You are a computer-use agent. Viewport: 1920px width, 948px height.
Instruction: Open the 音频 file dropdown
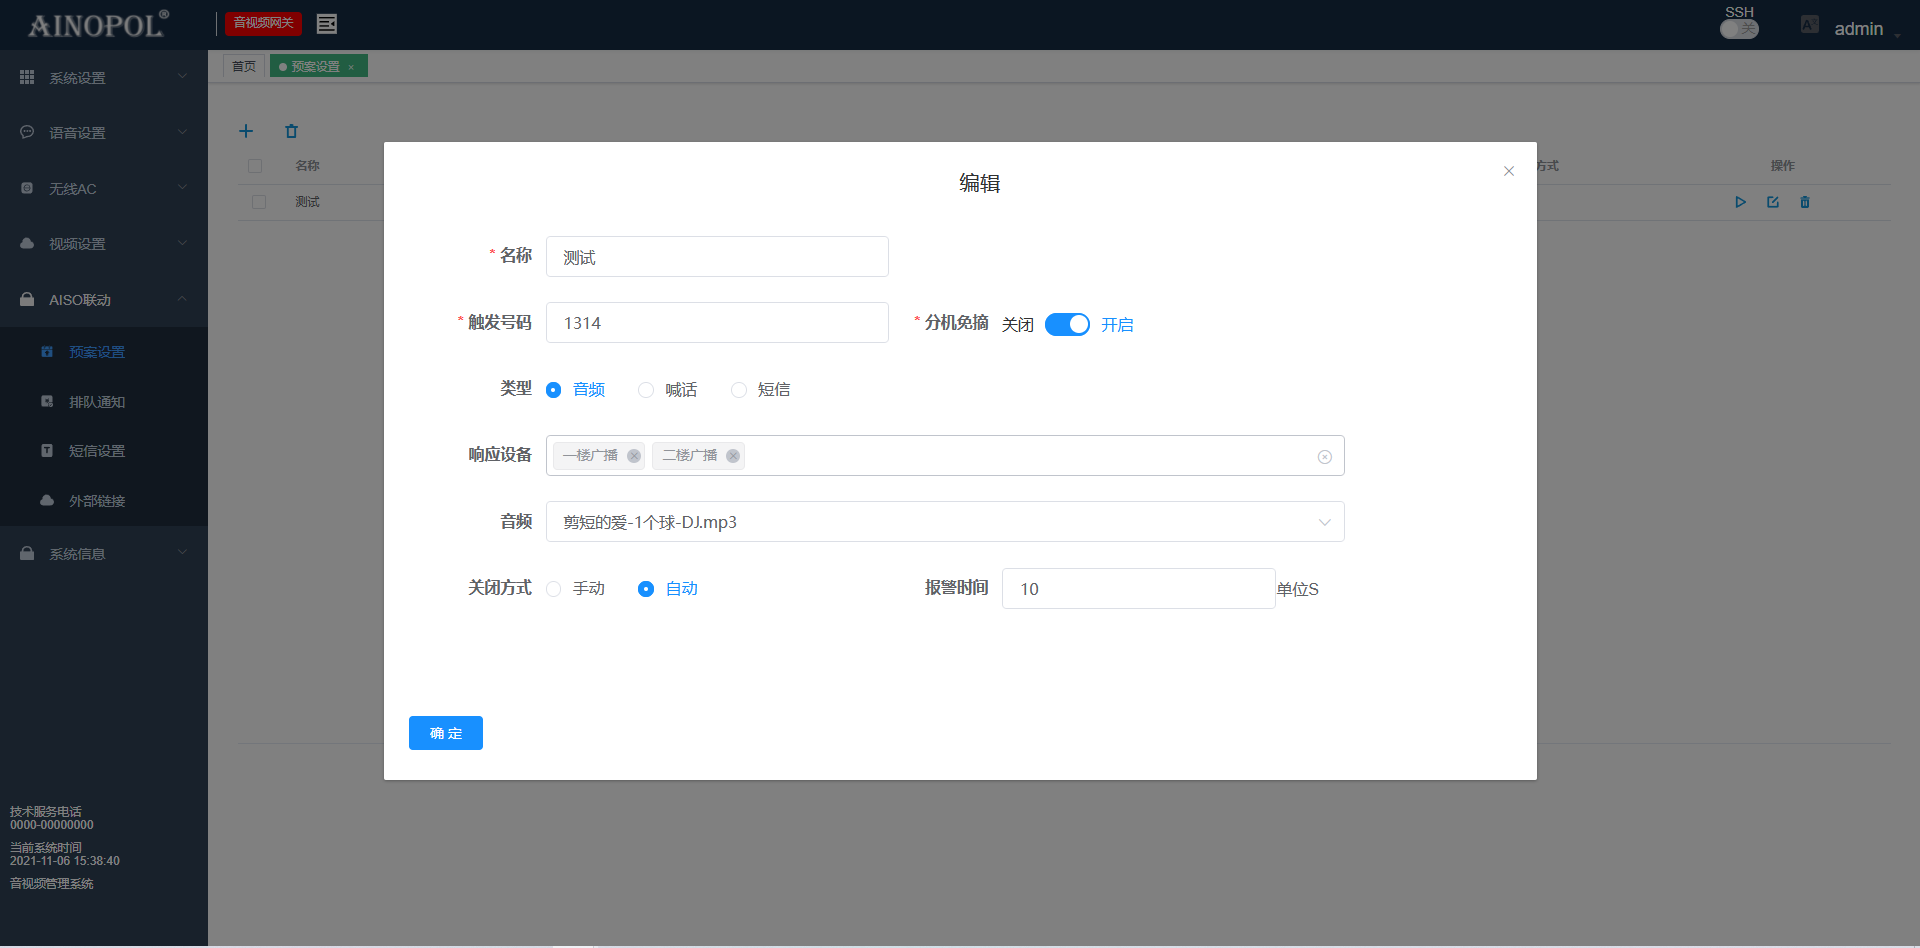pos(944,522)
